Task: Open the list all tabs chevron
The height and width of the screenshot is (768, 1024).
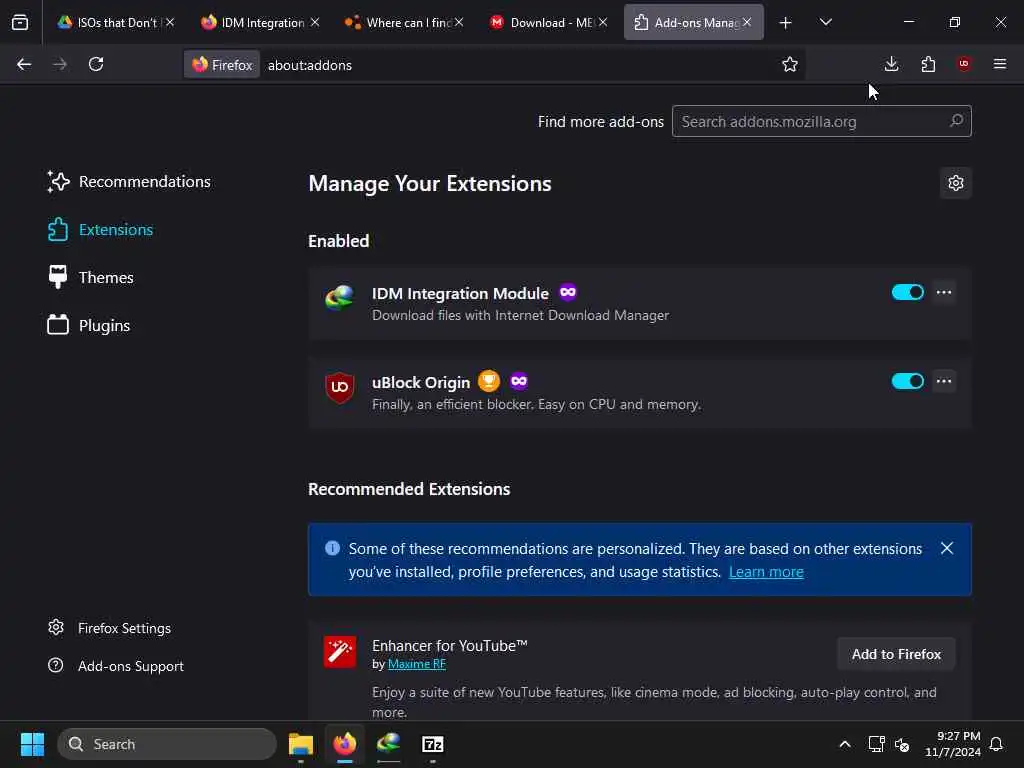Action: click(x=825, y=23)
